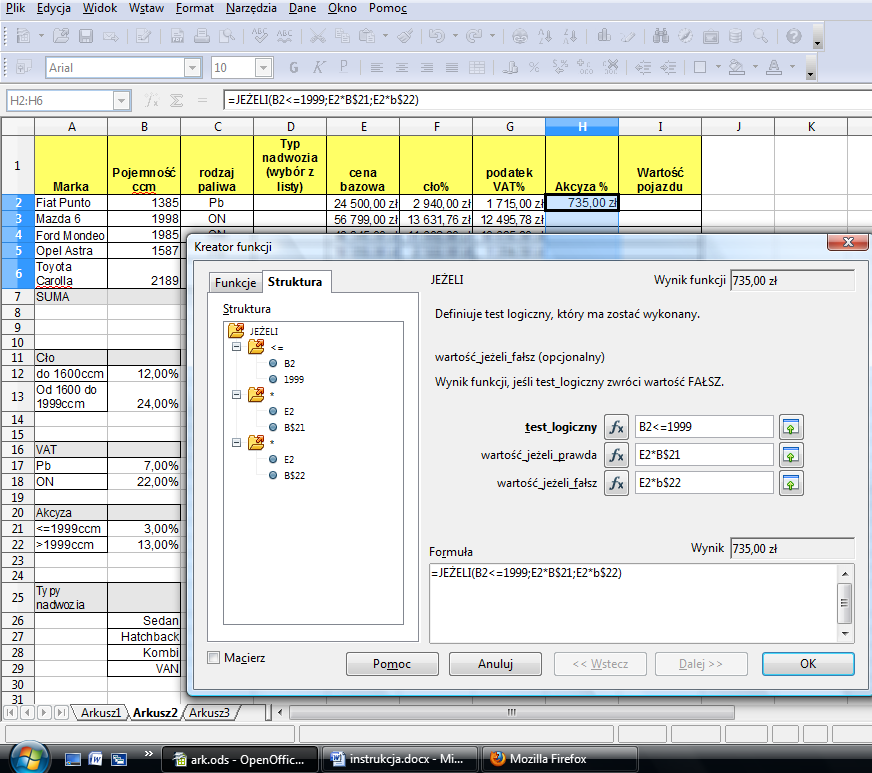Open the Navigator compass icon
The image size is (872, 773).
(x=686, y=37)
